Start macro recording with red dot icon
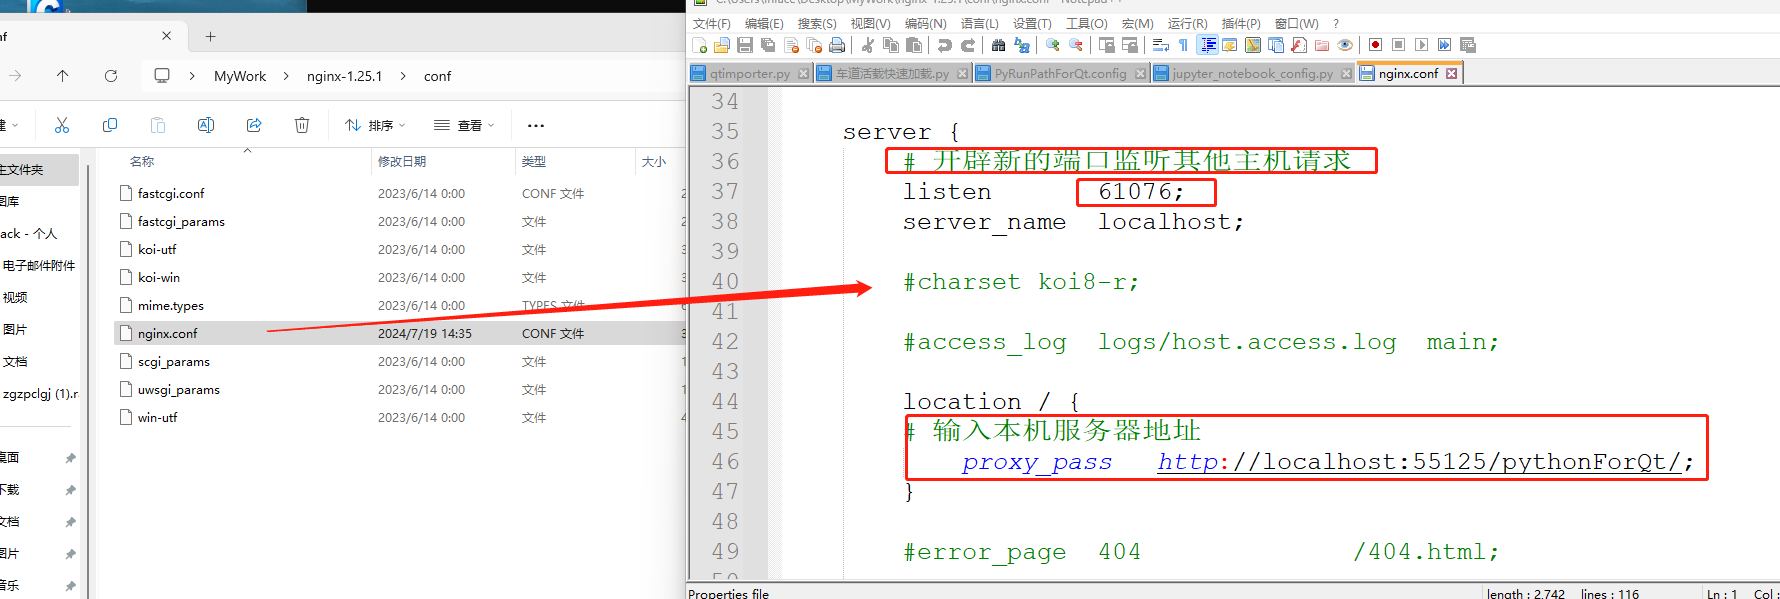 point(1375,45)
